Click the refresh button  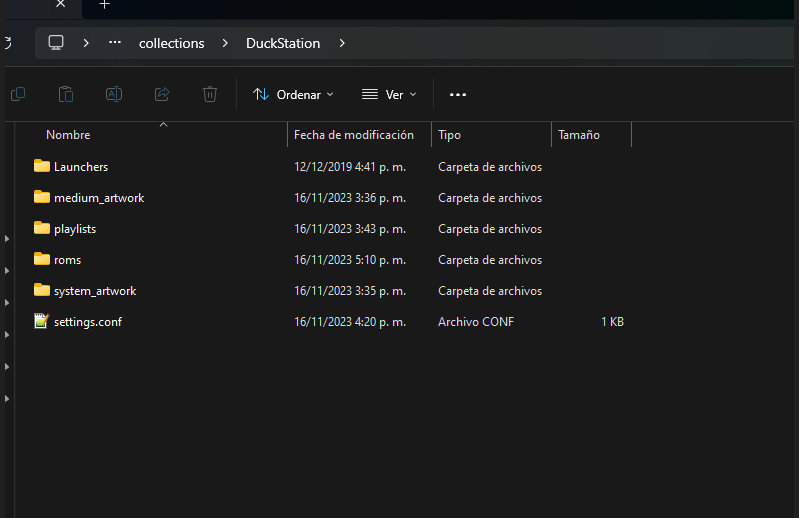(7, 43)
